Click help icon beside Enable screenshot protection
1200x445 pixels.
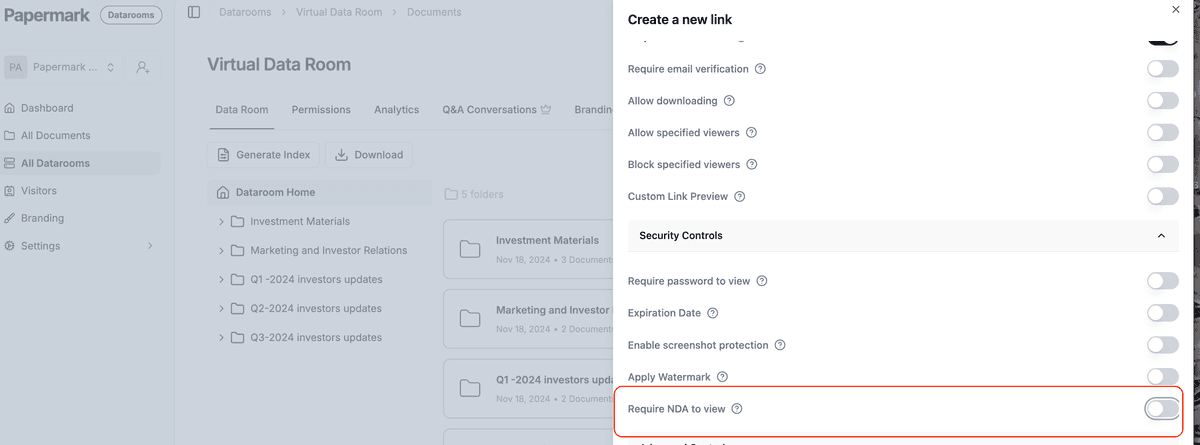pos(780,345)
